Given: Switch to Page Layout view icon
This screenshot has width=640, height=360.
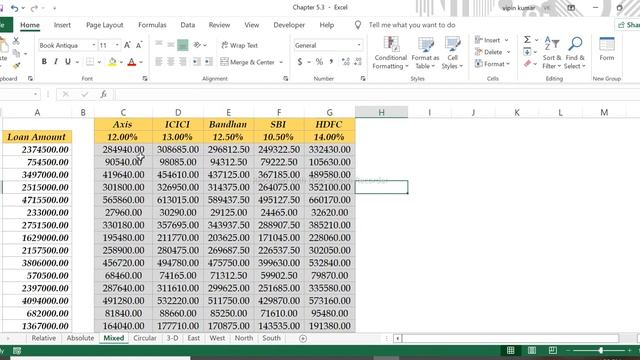Looking at the screenshot, I should coord(532,350).
